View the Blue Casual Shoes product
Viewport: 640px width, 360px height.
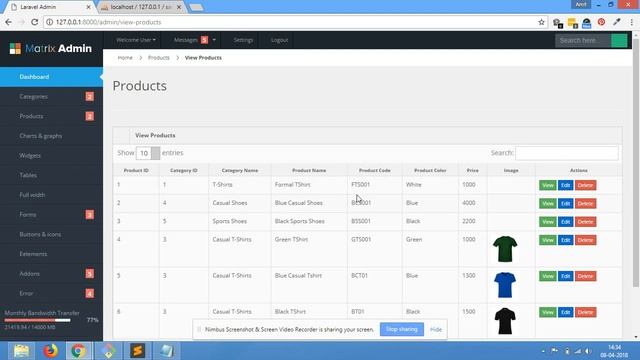coord(547,203)
